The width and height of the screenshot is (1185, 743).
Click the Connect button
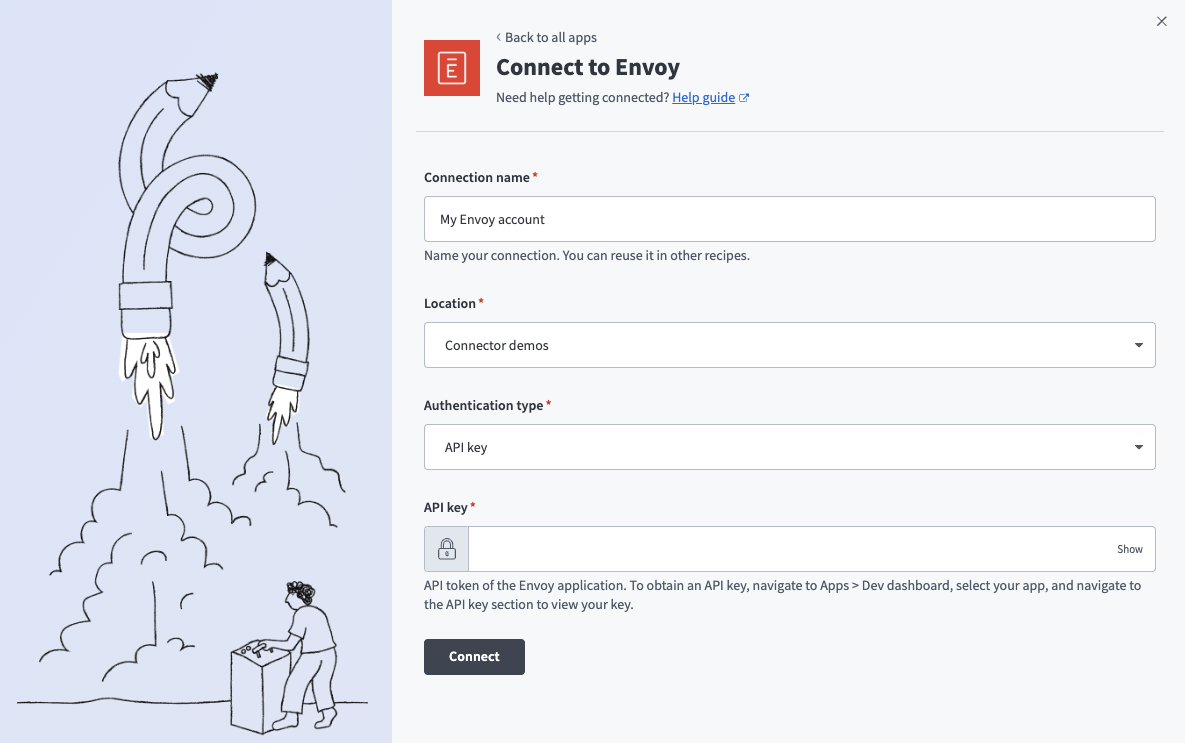point(474,656)
